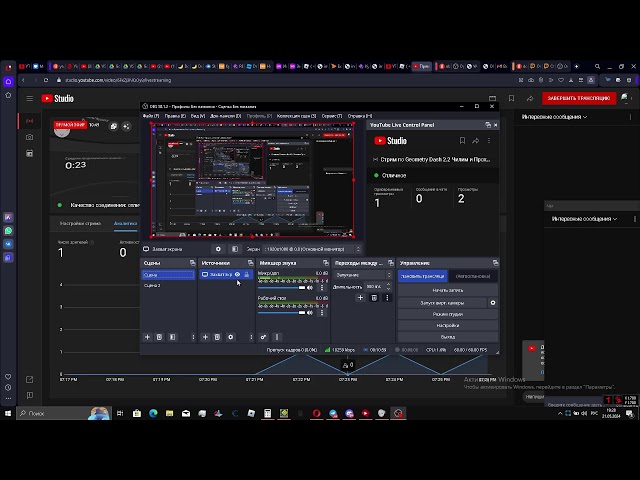Open the Help menu in OBS
This screenshot has height=480, width=640.
pyautogui.click(x=360, y=116)
